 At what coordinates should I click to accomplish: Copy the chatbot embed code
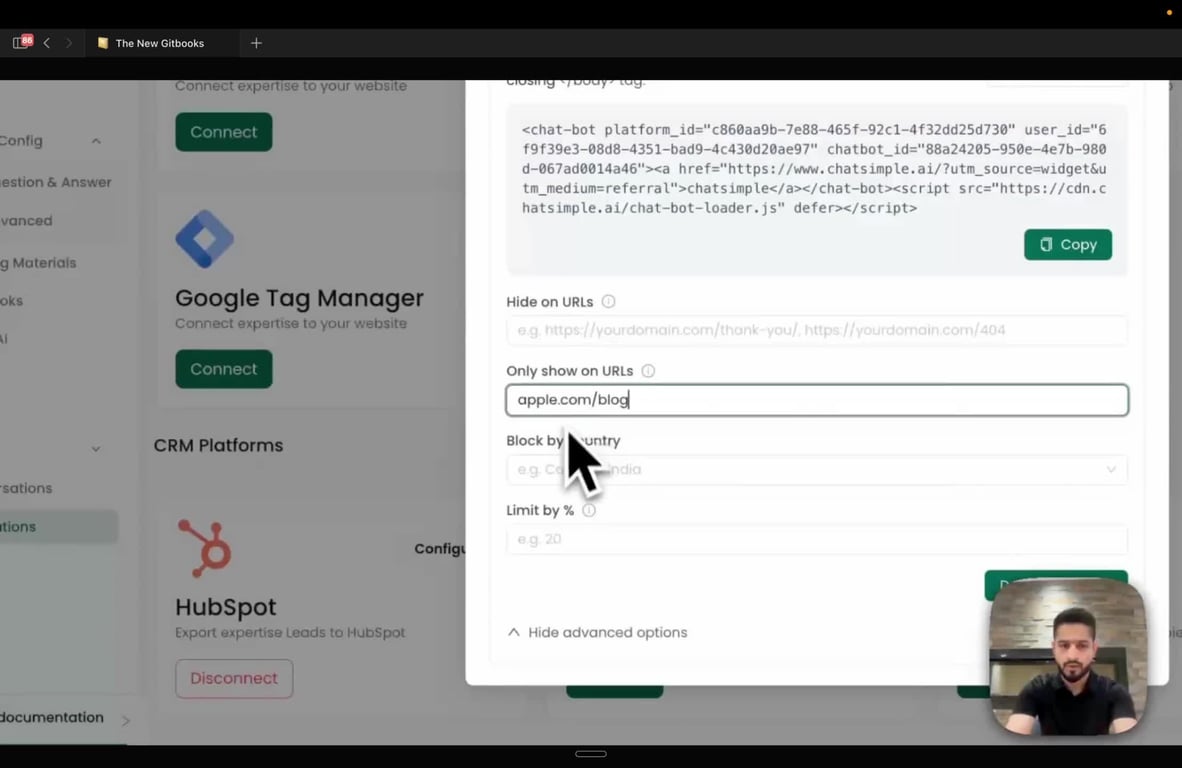[x=1067, y=244]
